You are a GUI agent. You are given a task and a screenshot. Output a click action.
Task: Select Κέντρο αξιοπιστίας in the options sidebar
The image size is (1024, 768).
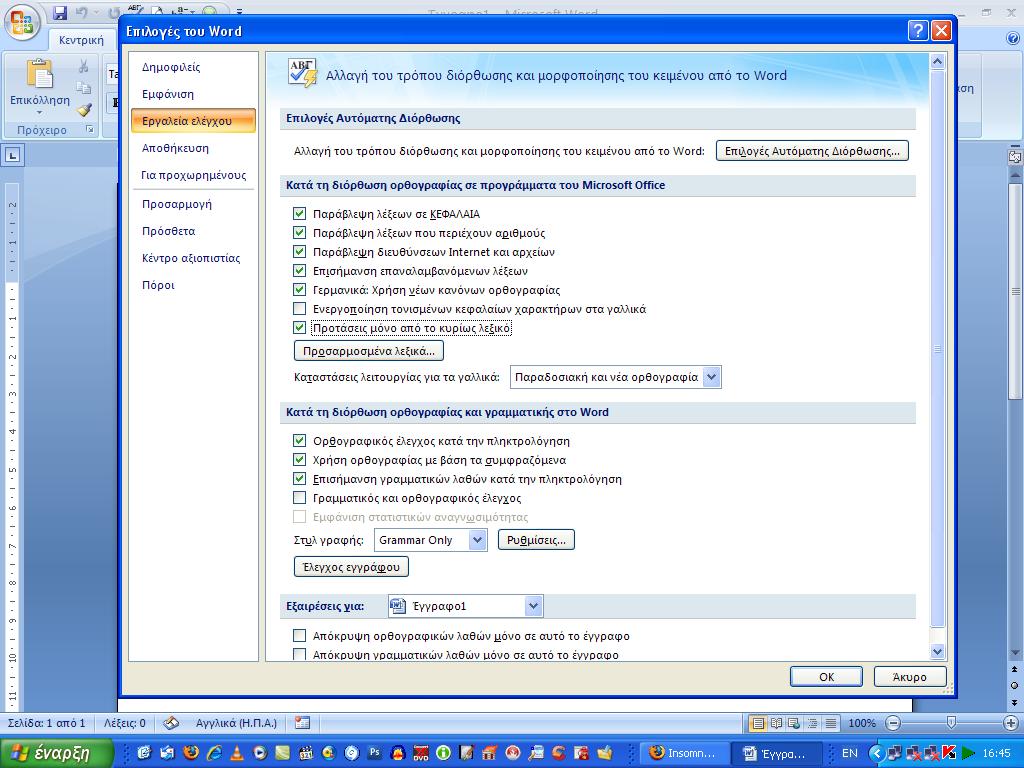coord(191,258)
